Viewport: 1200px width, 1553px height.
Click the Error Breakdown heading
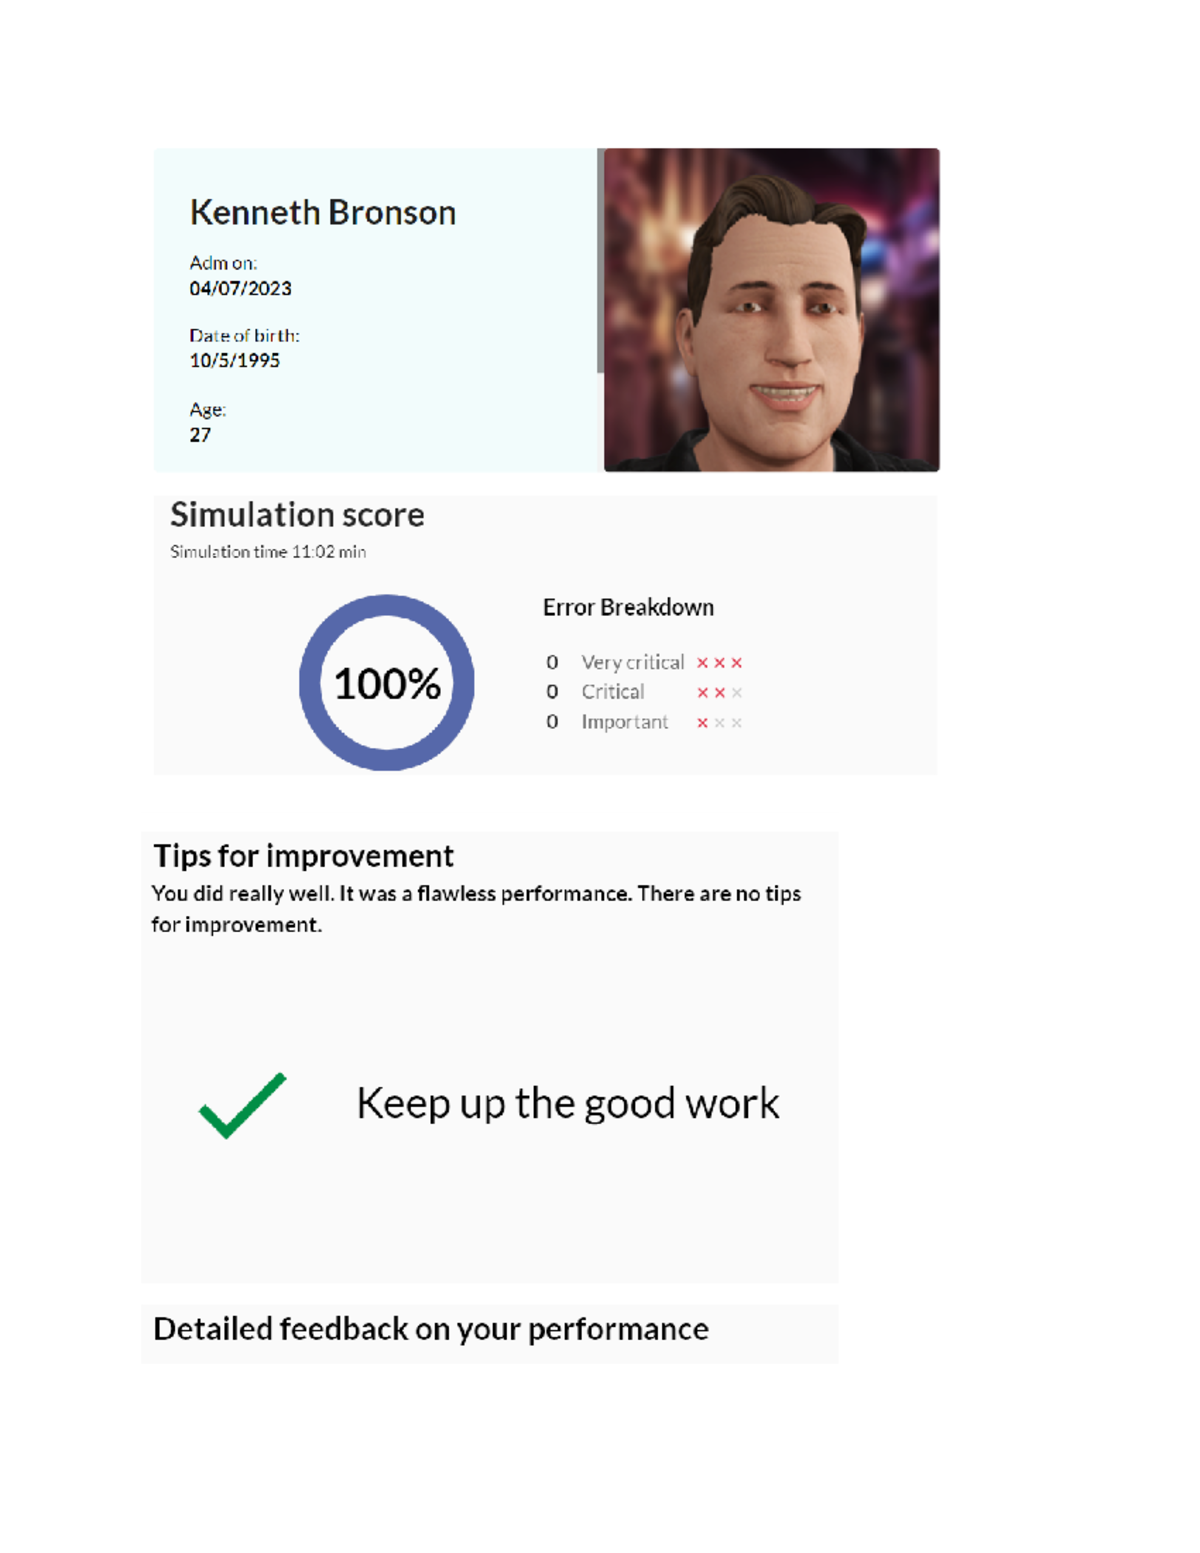pos(628,608)
